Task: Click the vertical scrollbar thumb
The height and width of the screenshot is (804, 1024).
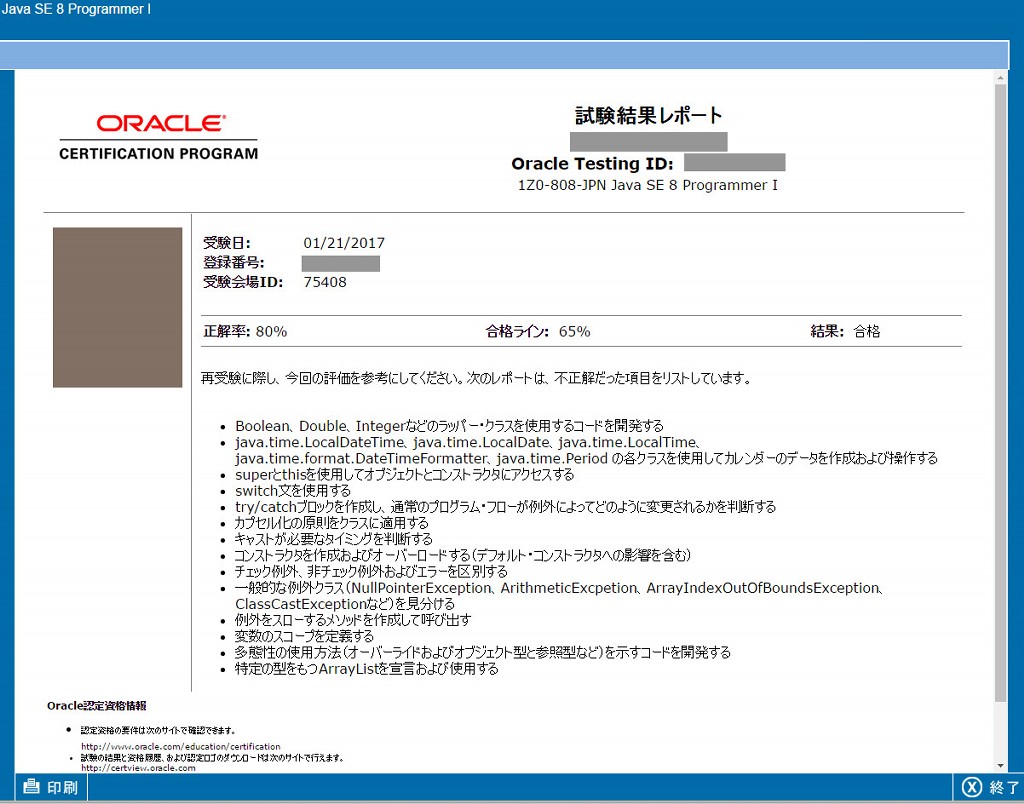Action: pyautogui.click(x=1000, y=393)
